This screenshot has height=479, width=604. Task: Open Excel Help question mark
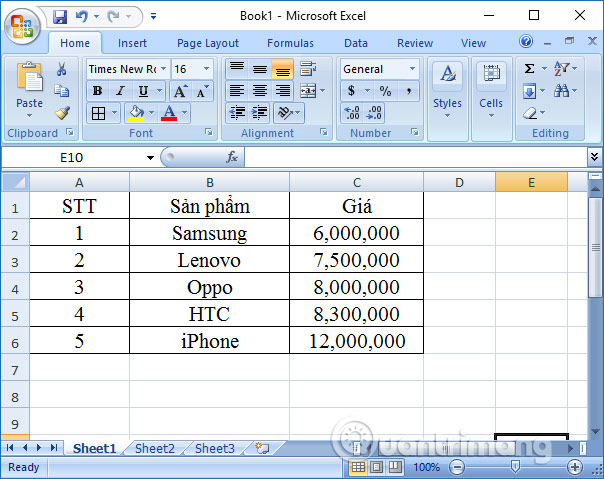pos(526,41)
